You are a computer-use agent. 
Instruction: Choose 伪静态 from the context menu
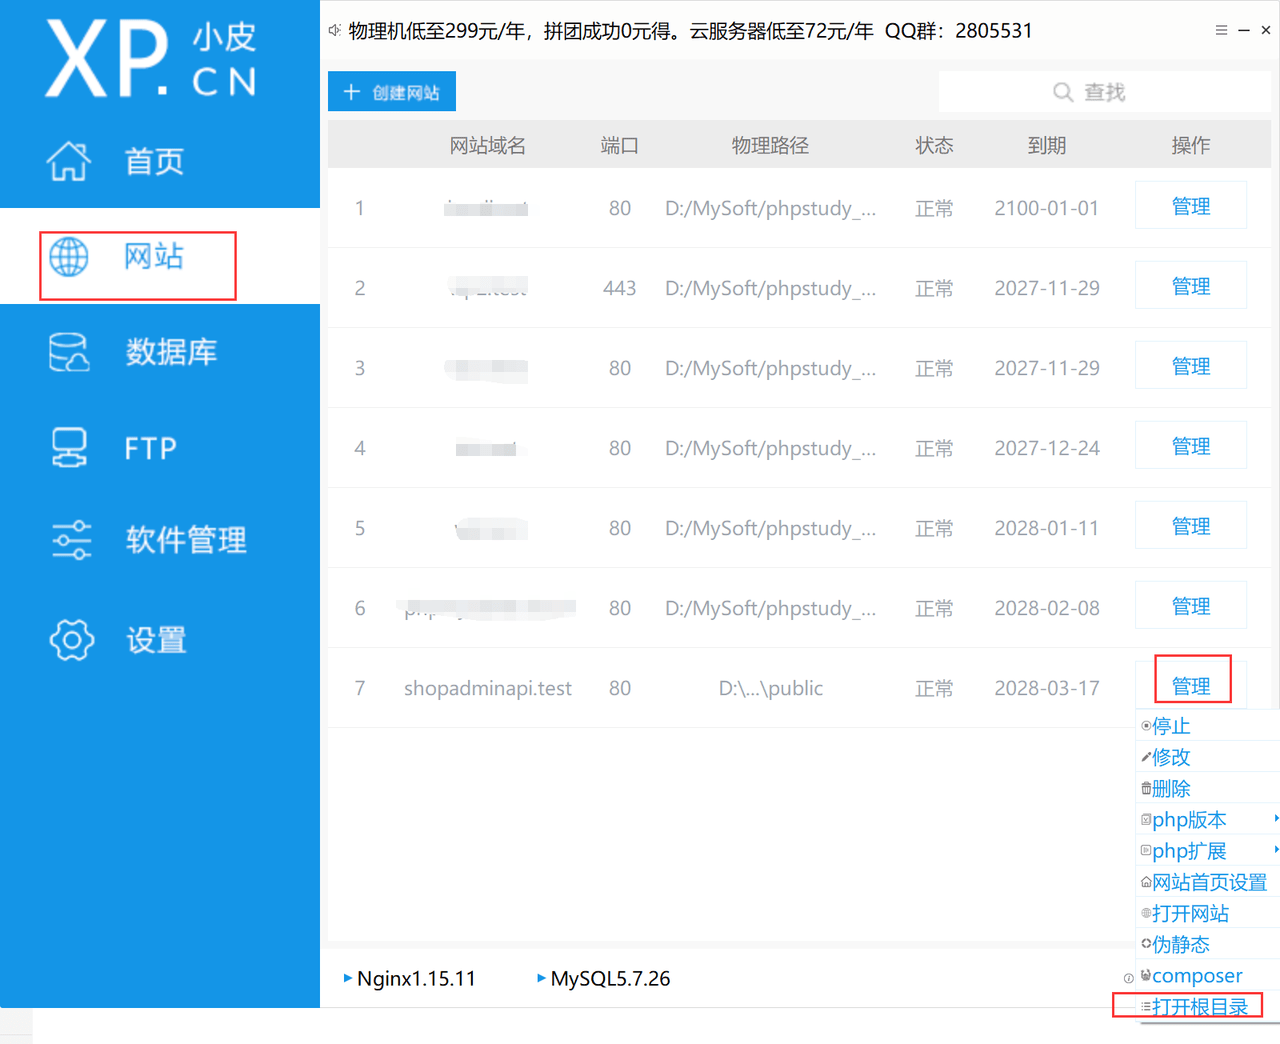pyautogui.click(x=1208, y=944)
